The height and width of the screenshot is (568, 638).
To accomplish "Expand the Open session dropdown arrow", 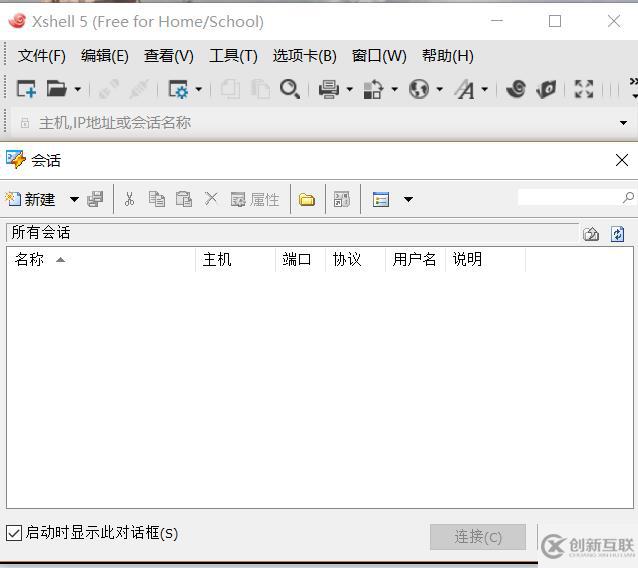I will click(77, 89).
